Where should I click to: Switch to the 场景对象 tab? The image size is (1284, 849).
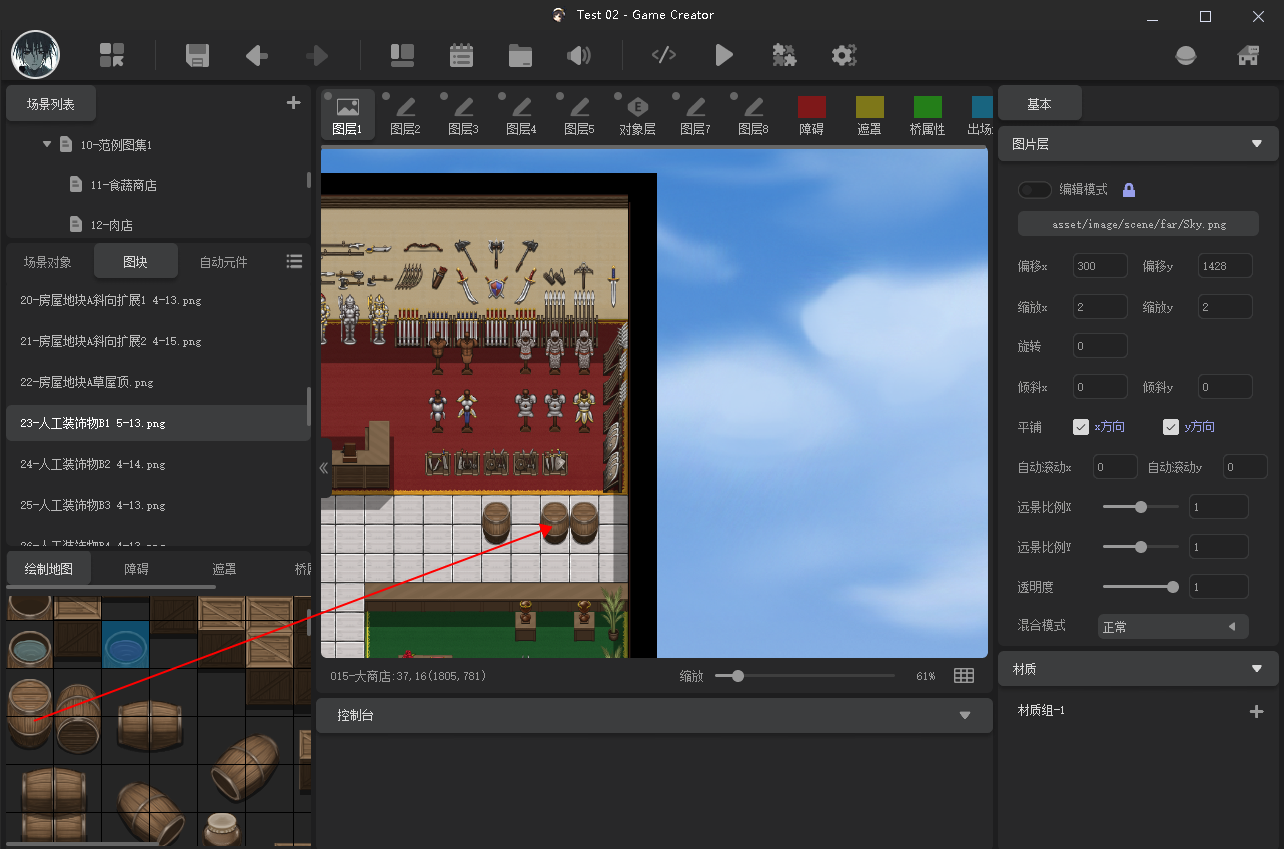click(48, 262)
